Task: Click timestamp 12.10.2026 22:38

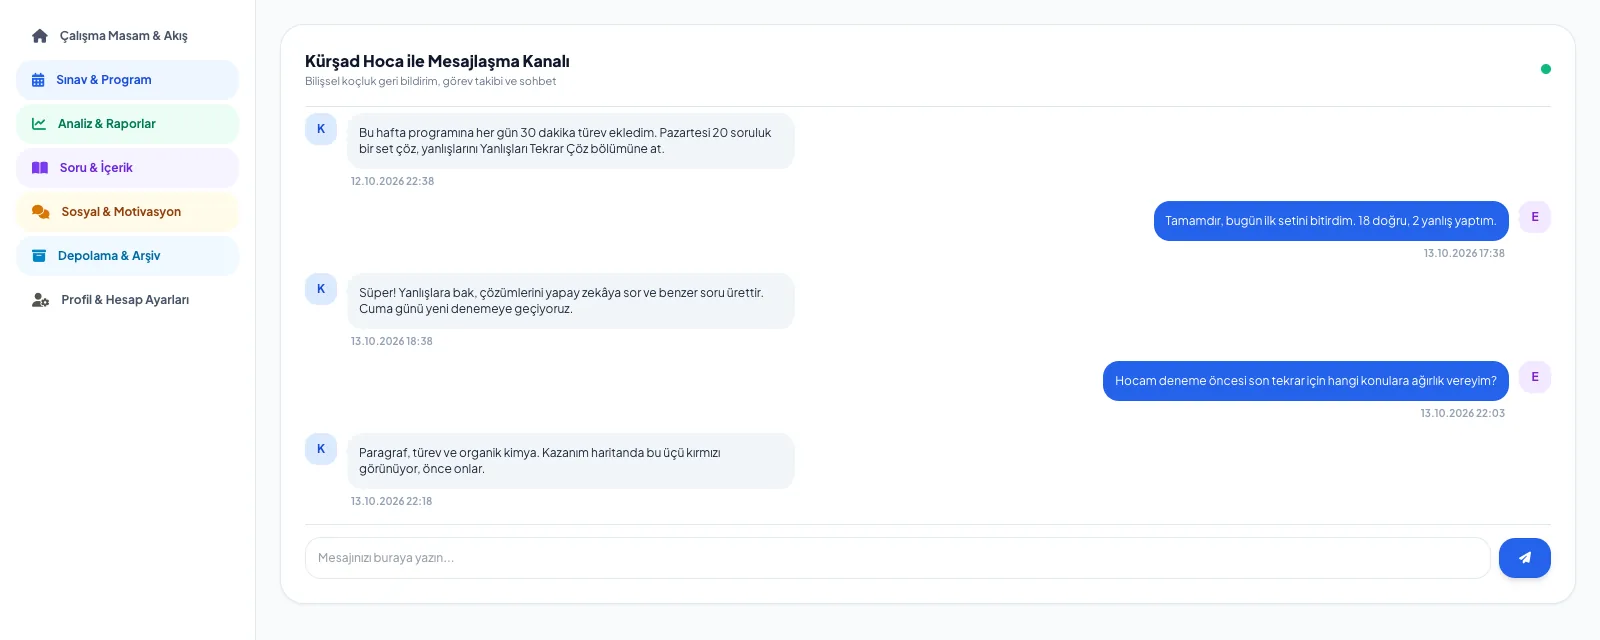Action: point(392,181)
